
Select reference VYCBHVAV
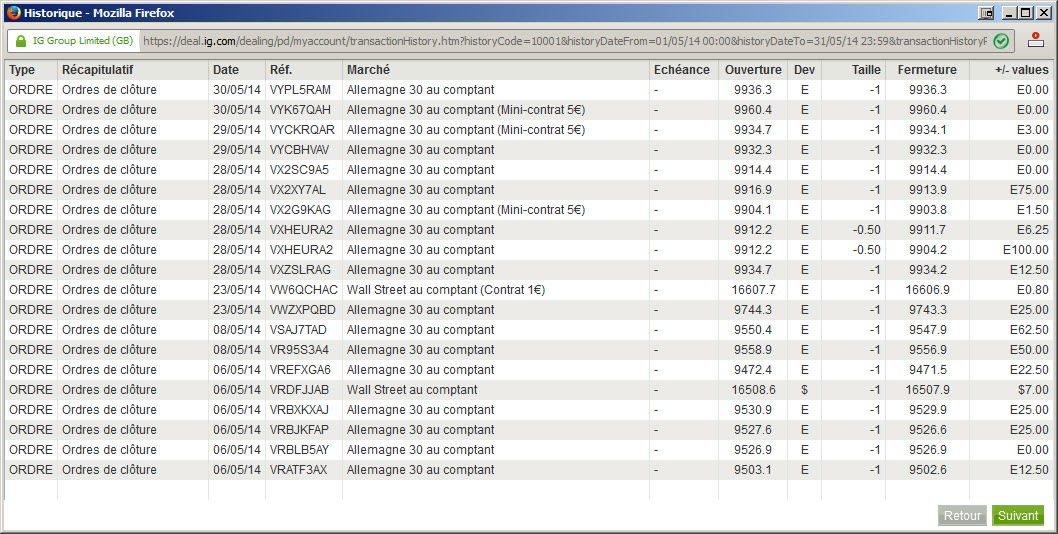[300, 150]
